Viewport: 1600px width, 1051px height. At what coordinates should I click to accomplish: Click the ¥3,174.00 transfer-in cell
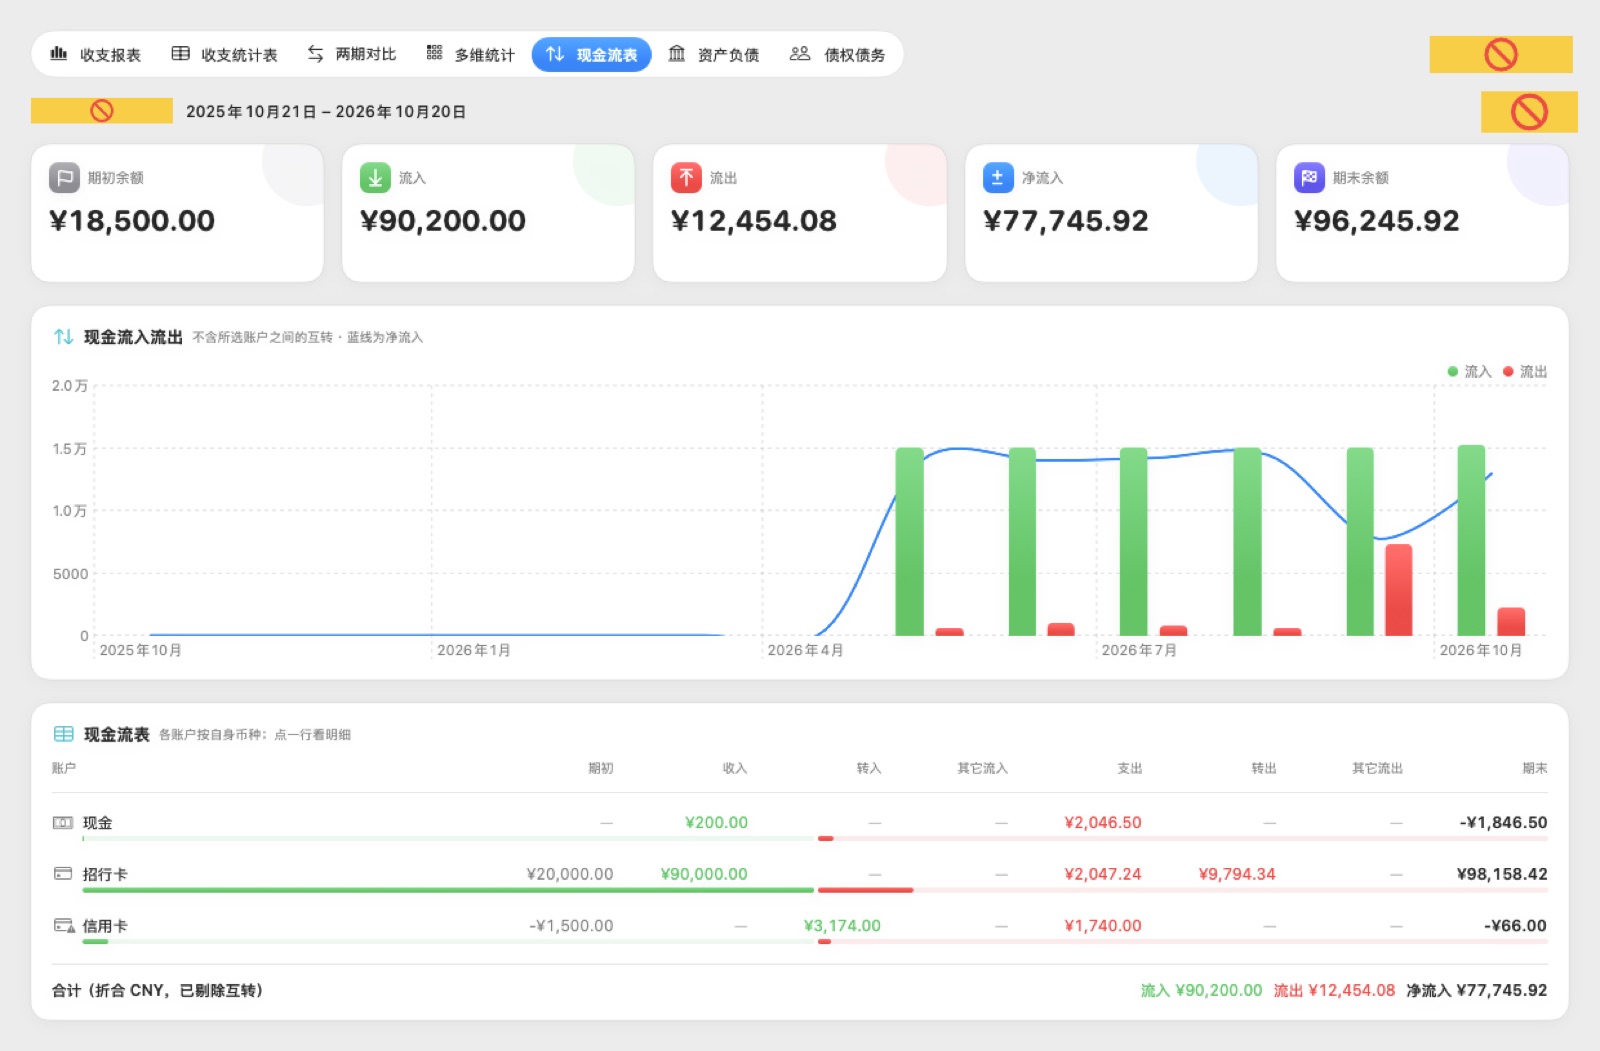tap(842, 926)
